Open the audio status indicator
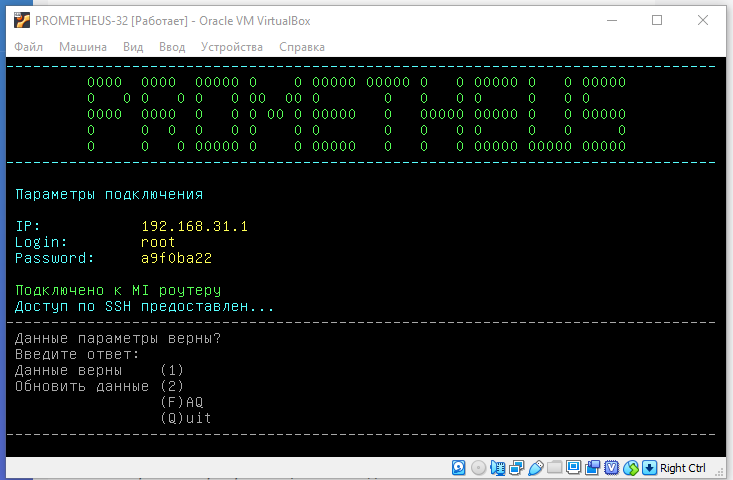733x480 pixels. click(x=498, y=468)
